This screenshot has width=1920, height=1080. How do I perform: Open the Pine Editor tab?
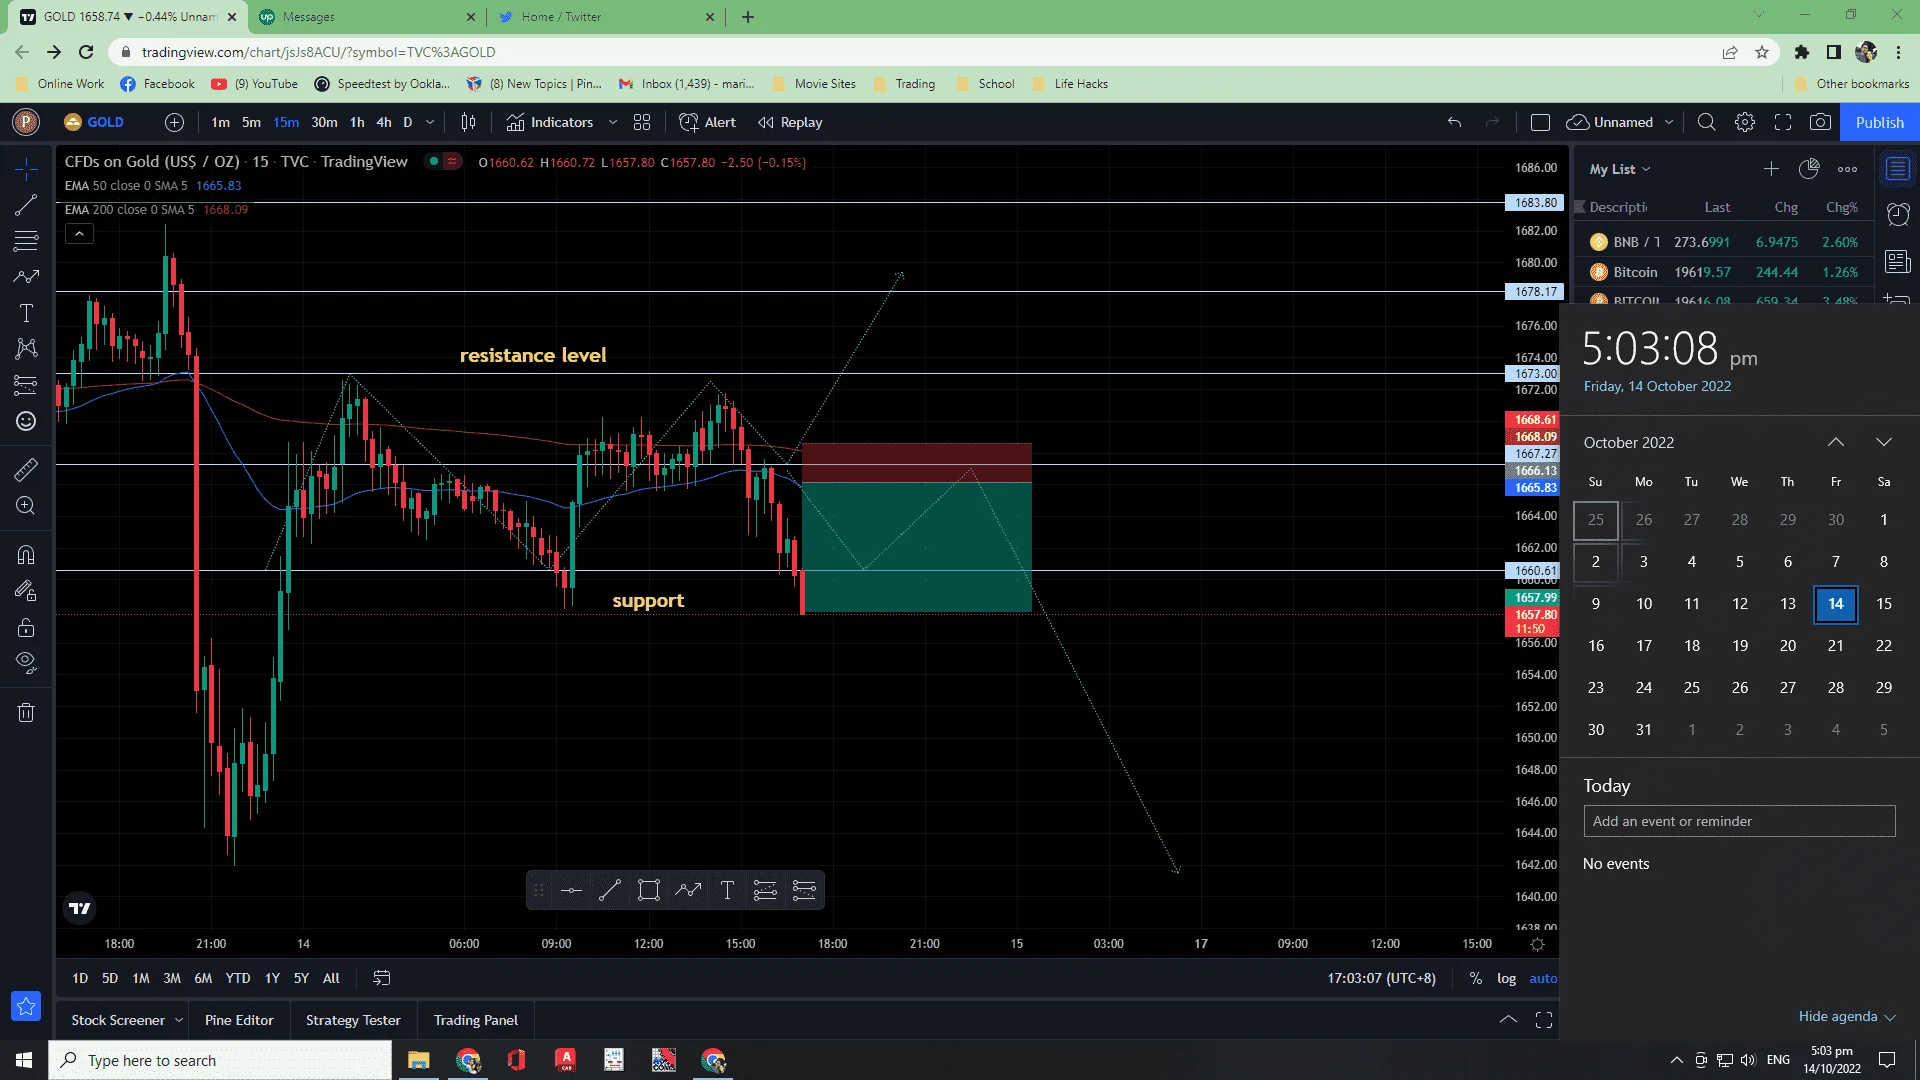point(239,1020)
